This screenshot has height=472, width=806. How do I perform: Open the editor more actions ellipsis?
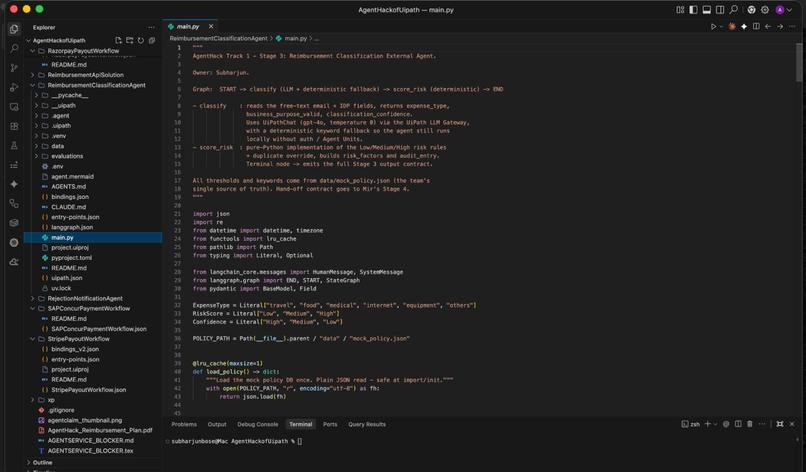coord(792,26)
